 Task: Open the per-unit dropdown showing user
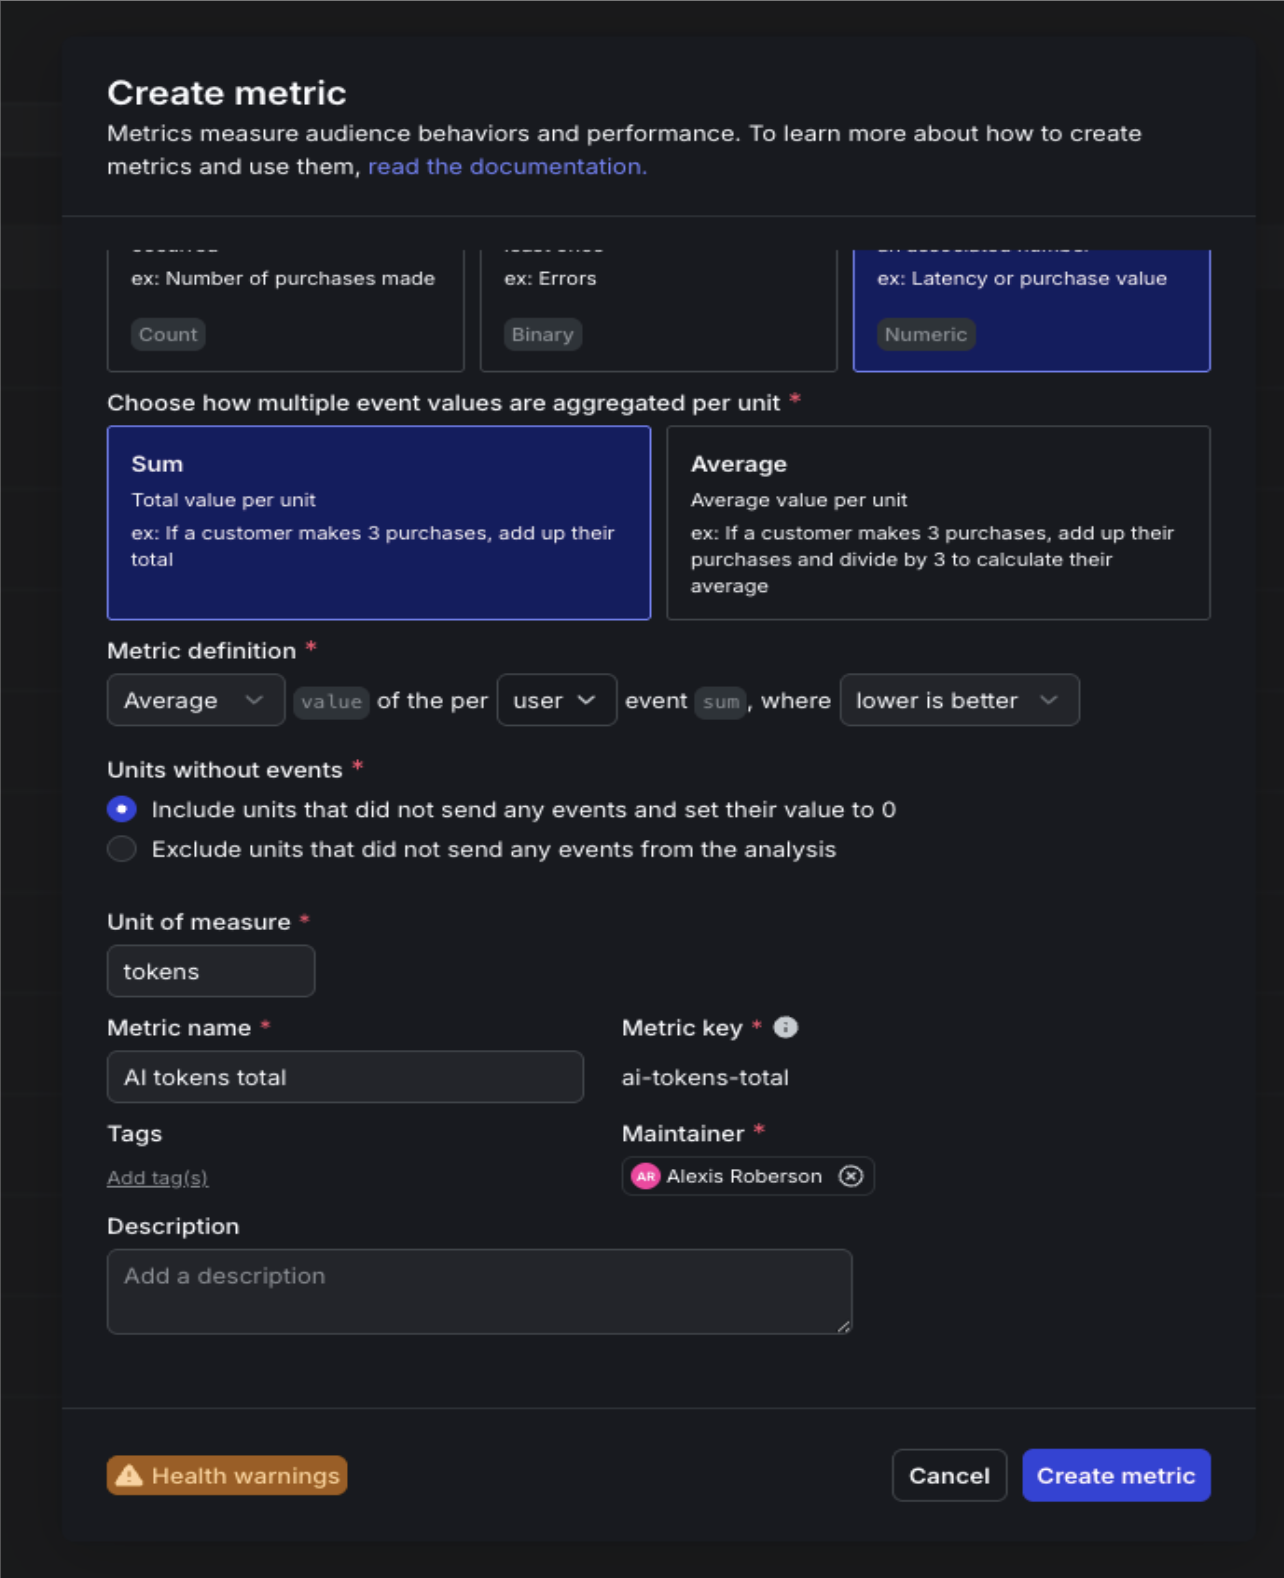click(556, 700)
